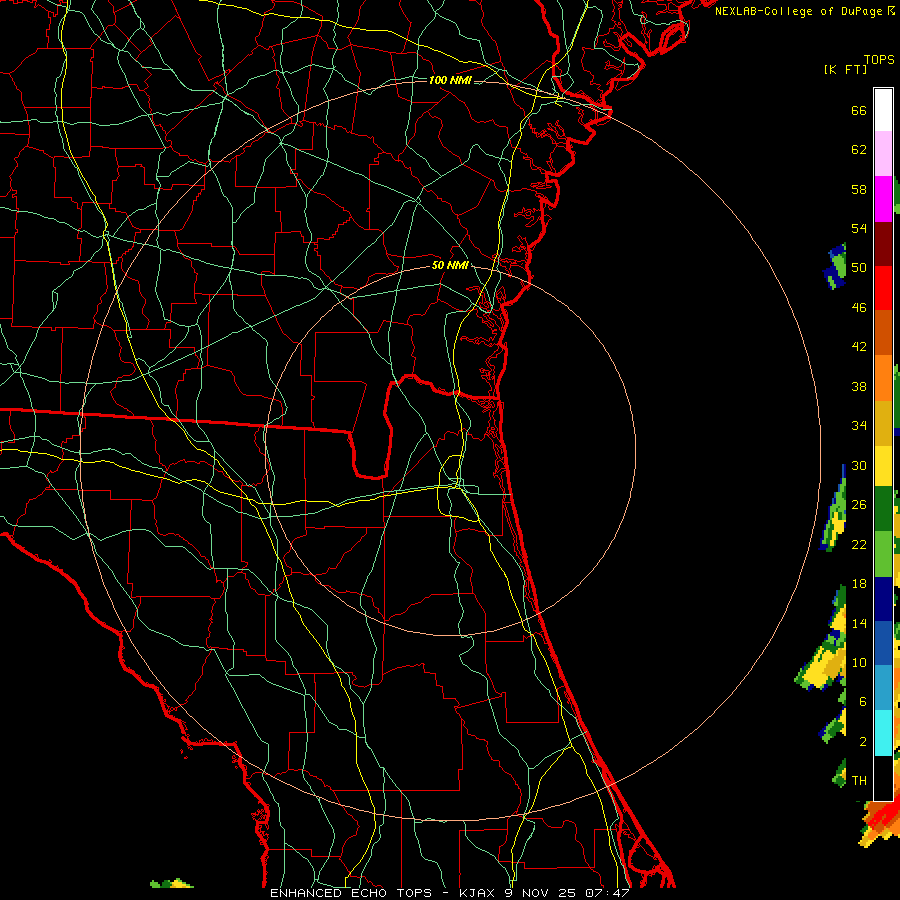Click the '58' legend value
Image resolution: width=900 pixels, height=900 pixels.
pos(859,189)
